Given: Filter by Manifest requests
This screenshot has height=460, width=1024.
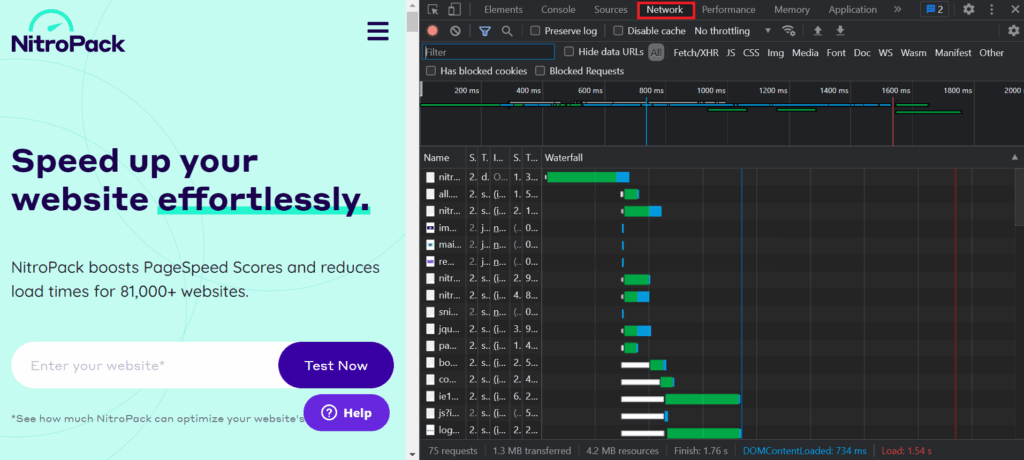Looking at the screenshot, I should tap(953, 53).
